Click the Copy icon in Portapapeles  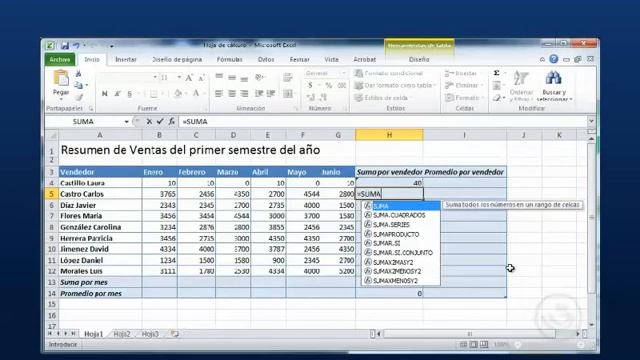[78, 85]
